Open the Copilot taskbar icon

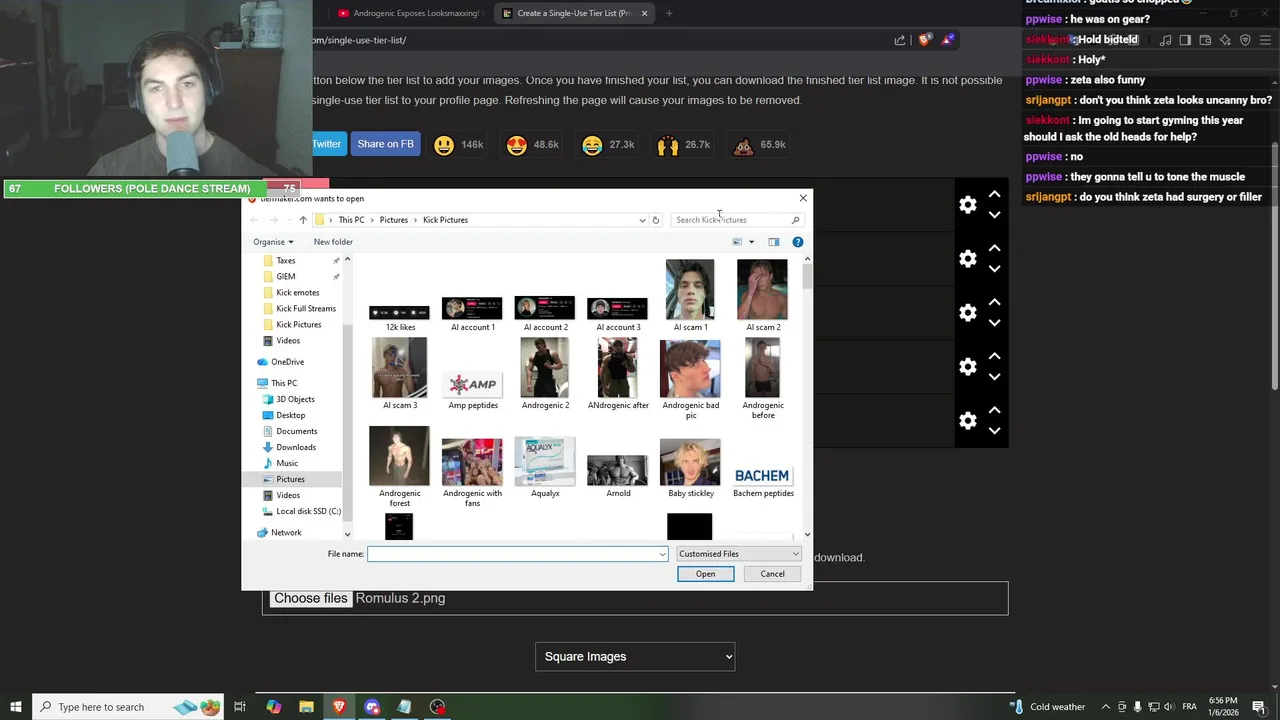(273, 707)
